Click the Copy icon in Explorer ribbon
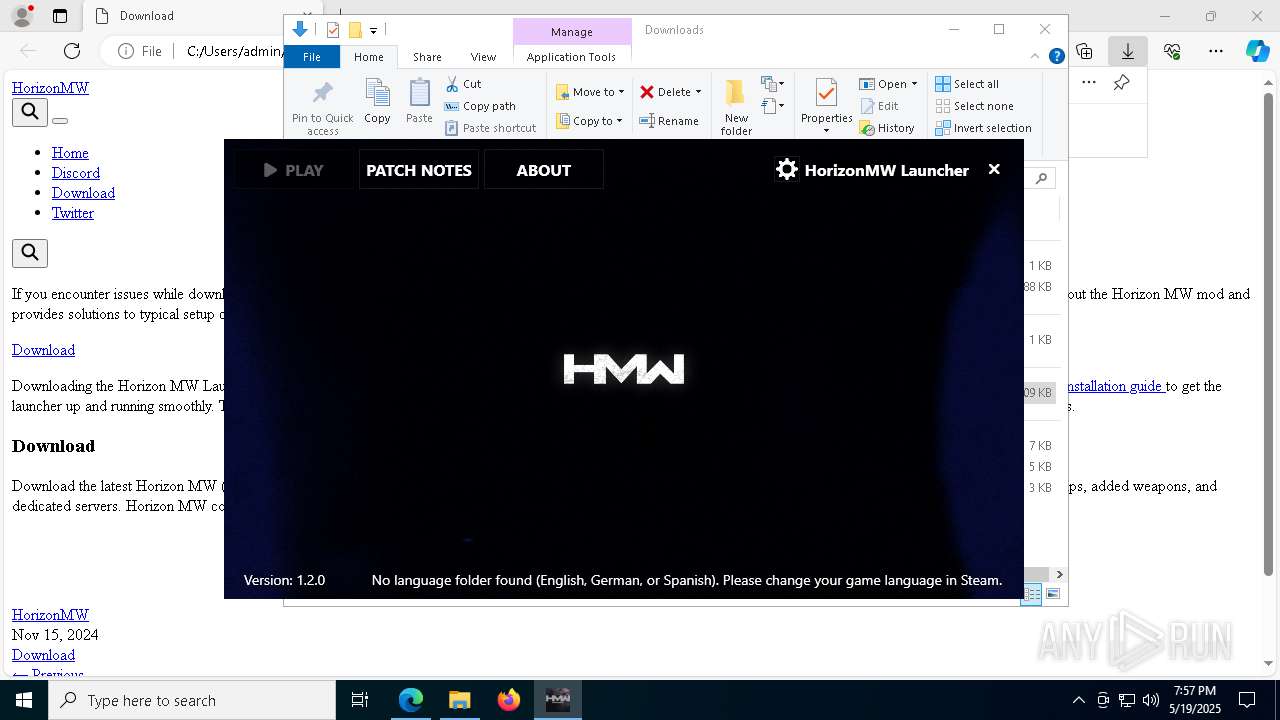Image resolution: width=1280 pixels, height=720 pixels. 377,102
